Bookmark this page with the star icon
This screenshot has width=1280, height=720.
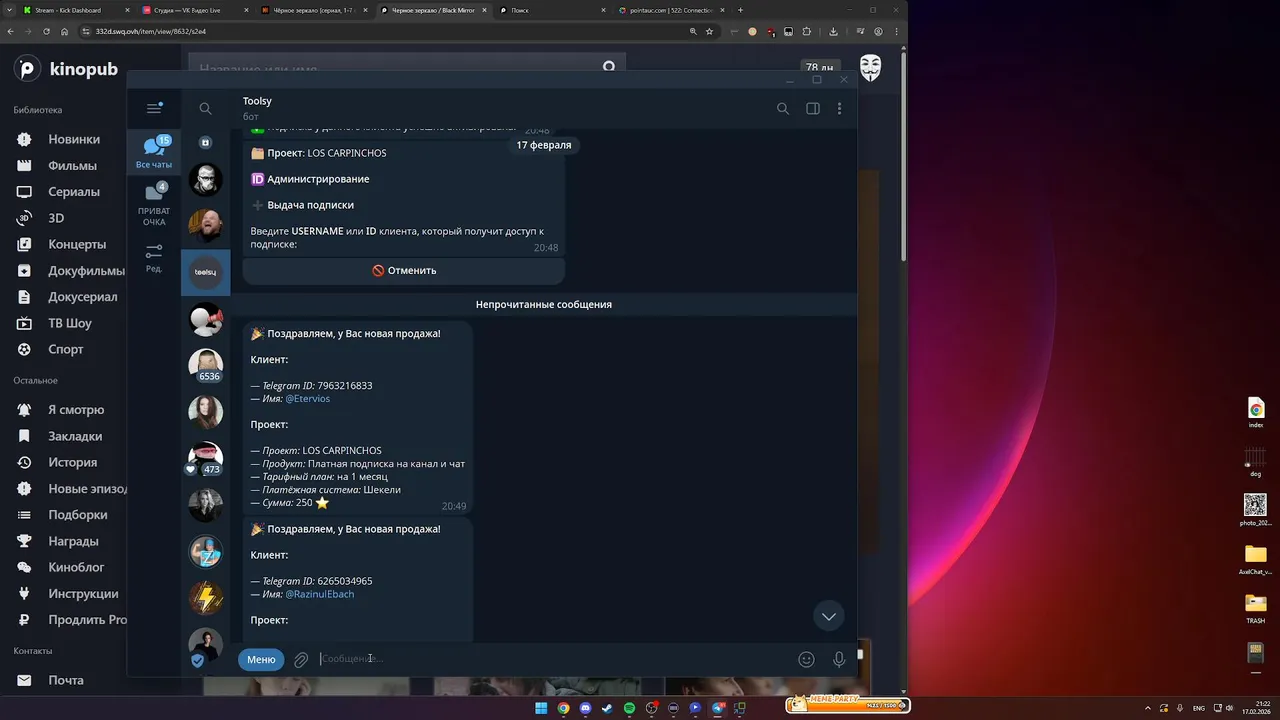(x=709, y=31)
